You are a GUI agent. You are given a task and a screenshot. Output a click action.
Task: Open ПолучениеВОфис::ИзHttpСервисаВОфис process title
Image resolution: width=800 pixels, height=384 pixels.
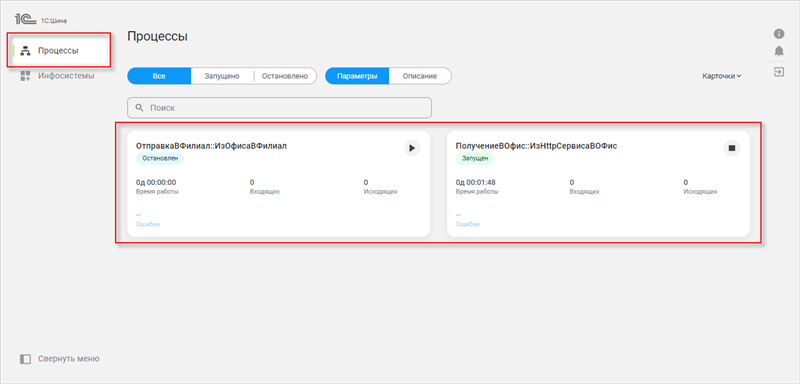(x=536, y=146)
